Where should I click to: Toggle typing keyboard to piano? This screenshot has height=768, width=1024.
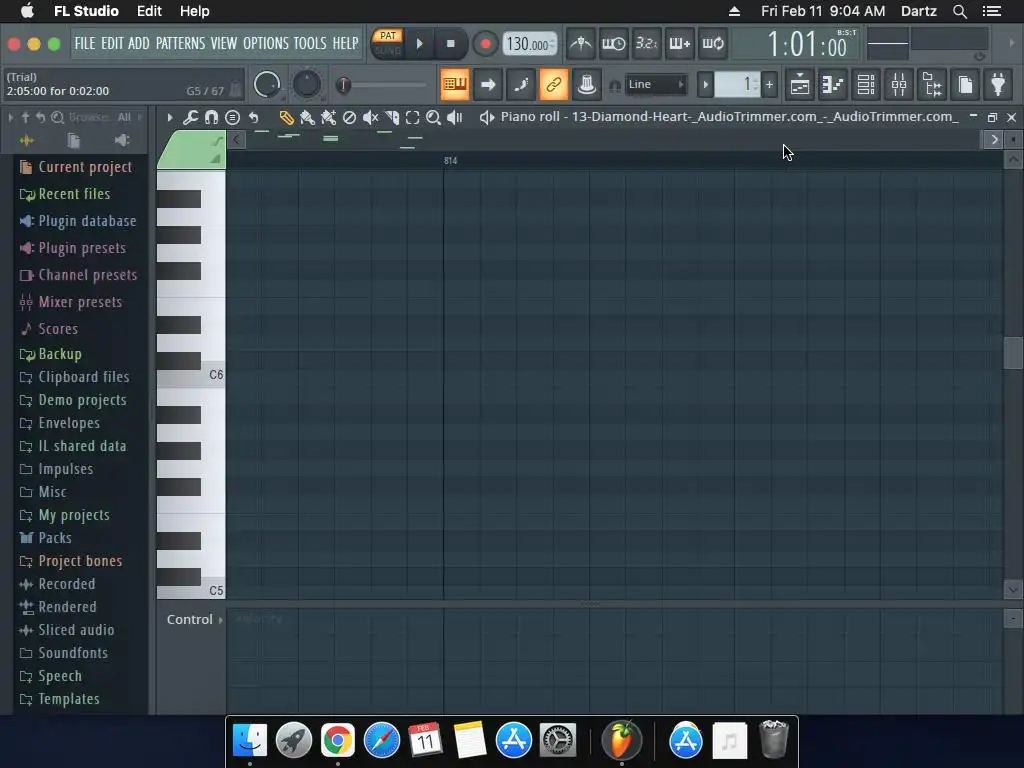455,84
